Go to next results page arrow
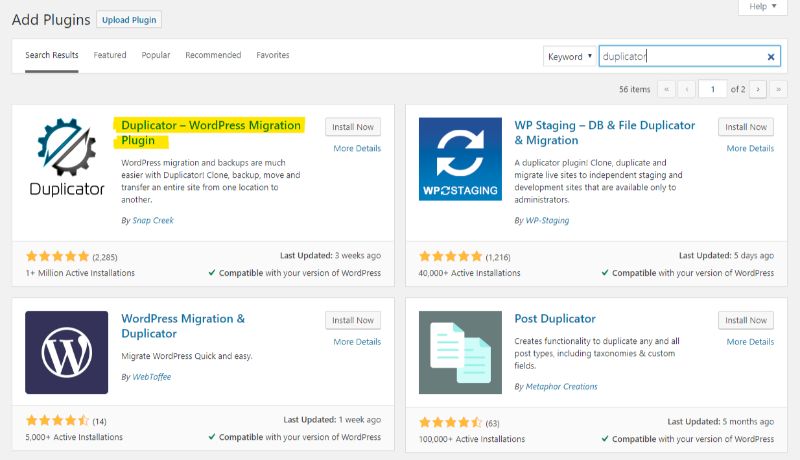 (x=758, y=89)
